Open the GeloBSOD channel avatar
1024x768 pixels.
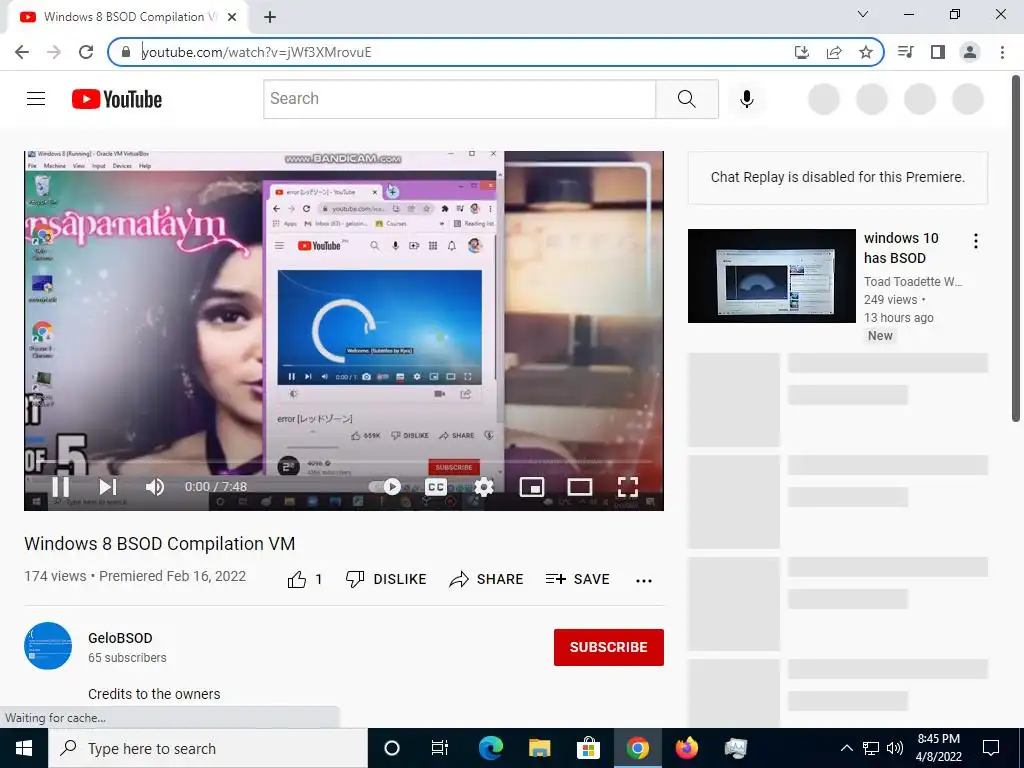coord(48,646)
